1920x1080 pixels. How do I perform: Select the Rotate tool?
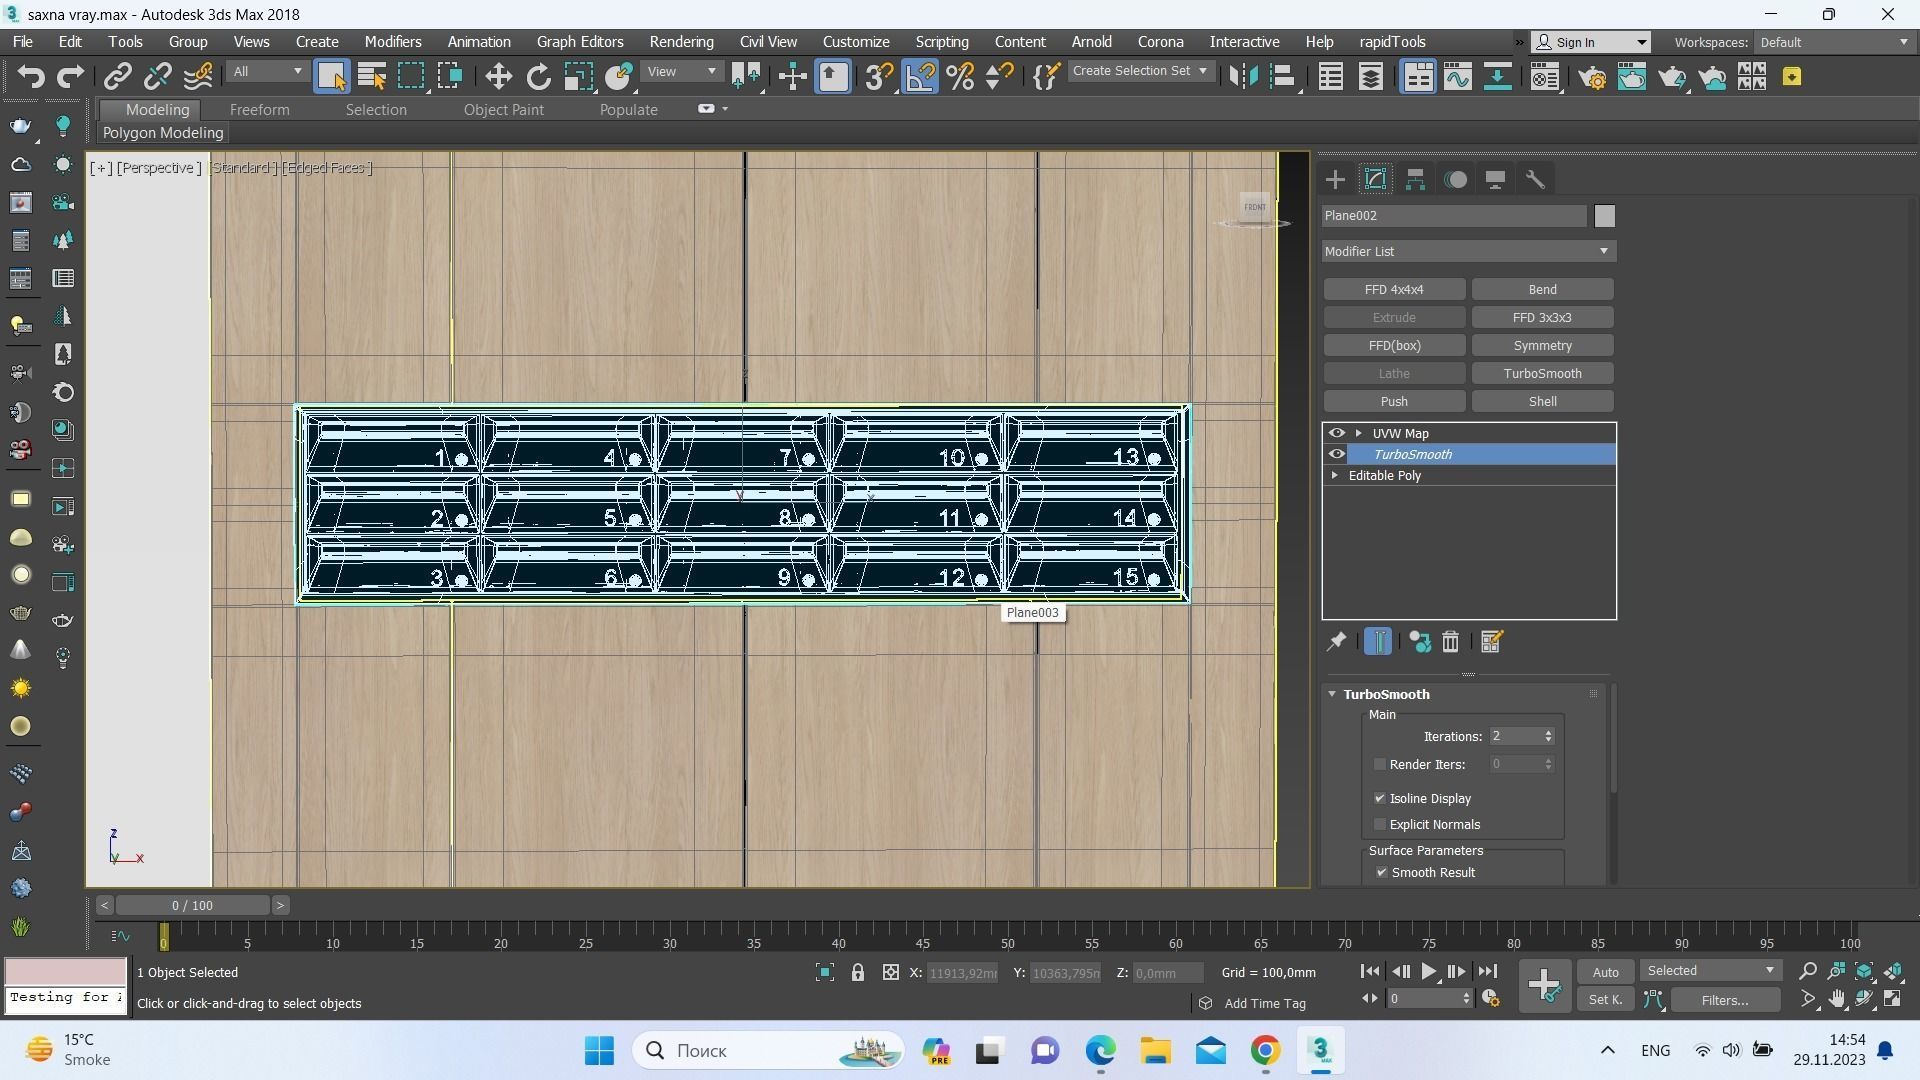coord(539,77)
